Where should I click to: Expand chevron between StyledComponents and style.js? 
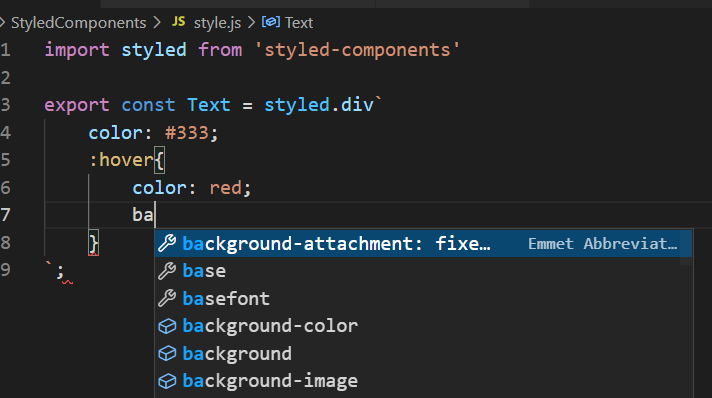[157, 22]
